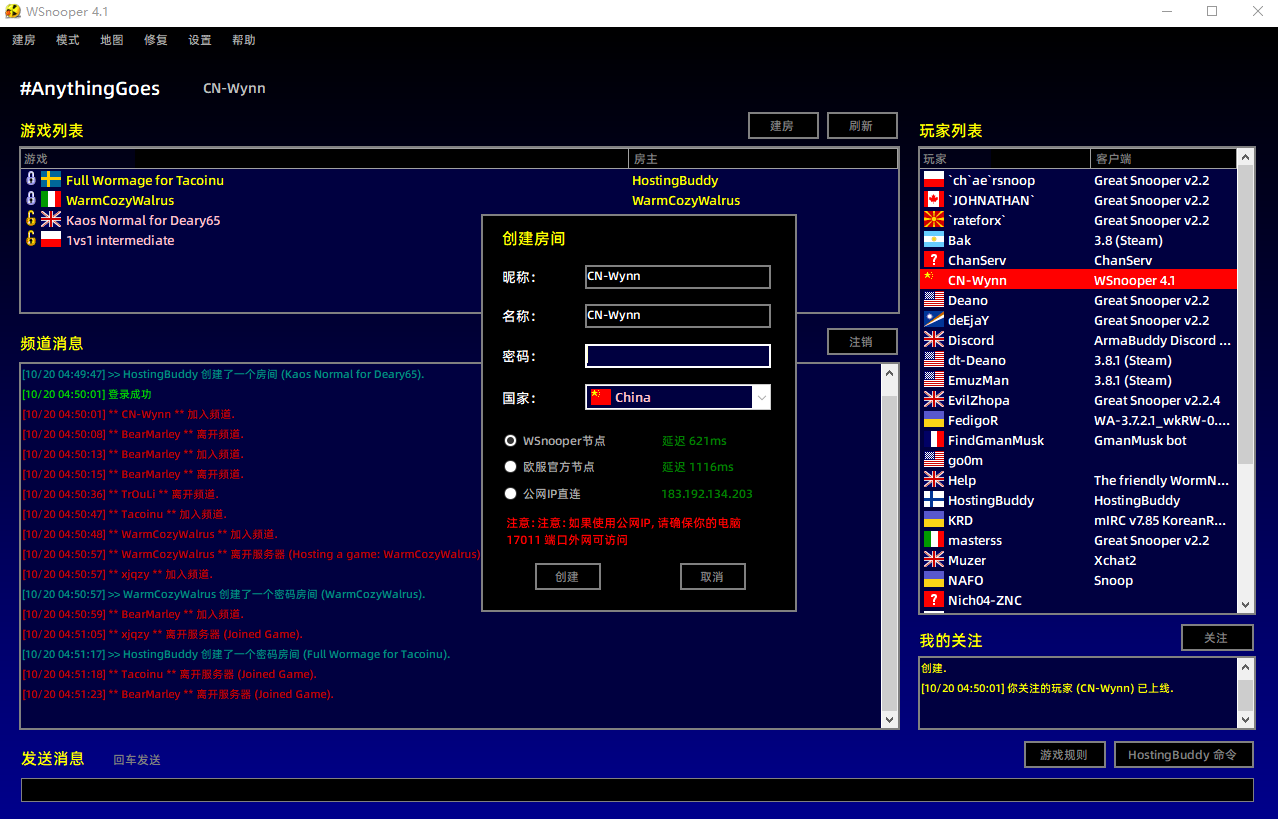Click the open lock icon beside 1vs1 intermediate
Screen dimensions: 1278x819
tap(31, 240)
